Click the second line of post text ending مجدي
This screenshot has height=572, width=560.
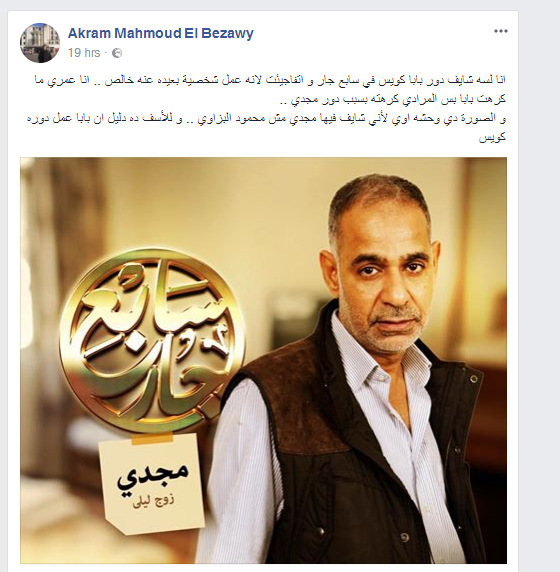click(x=398, y=99)
